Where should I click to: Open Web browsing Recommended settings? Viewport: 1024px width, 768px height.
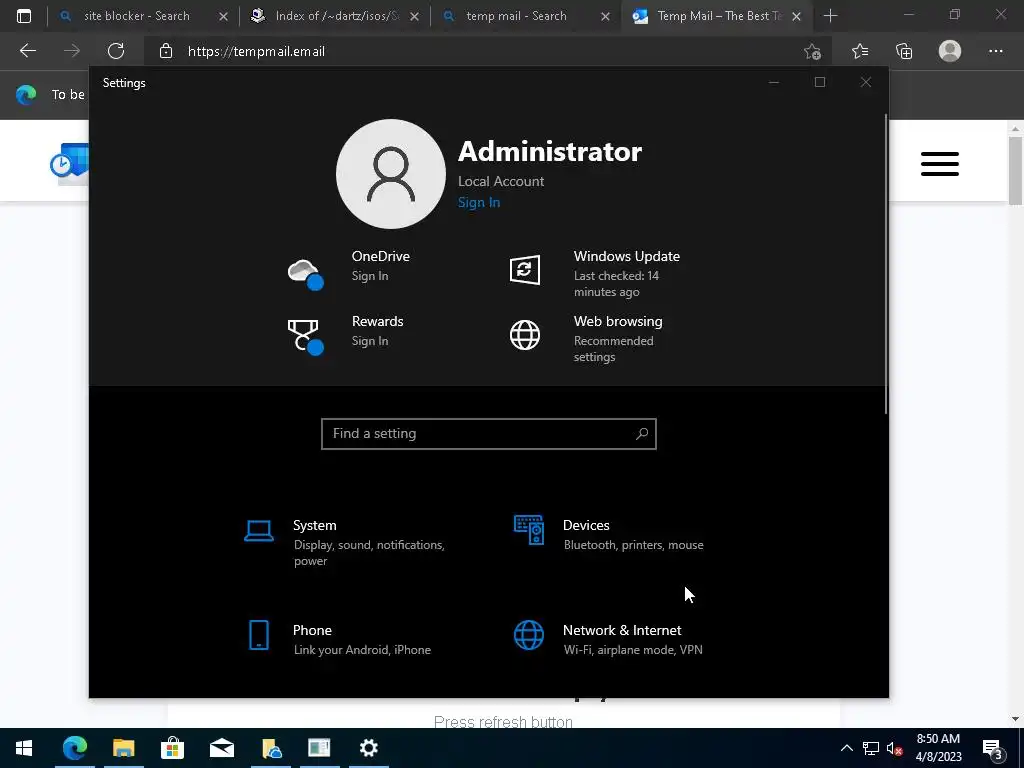tap(613, 349)
